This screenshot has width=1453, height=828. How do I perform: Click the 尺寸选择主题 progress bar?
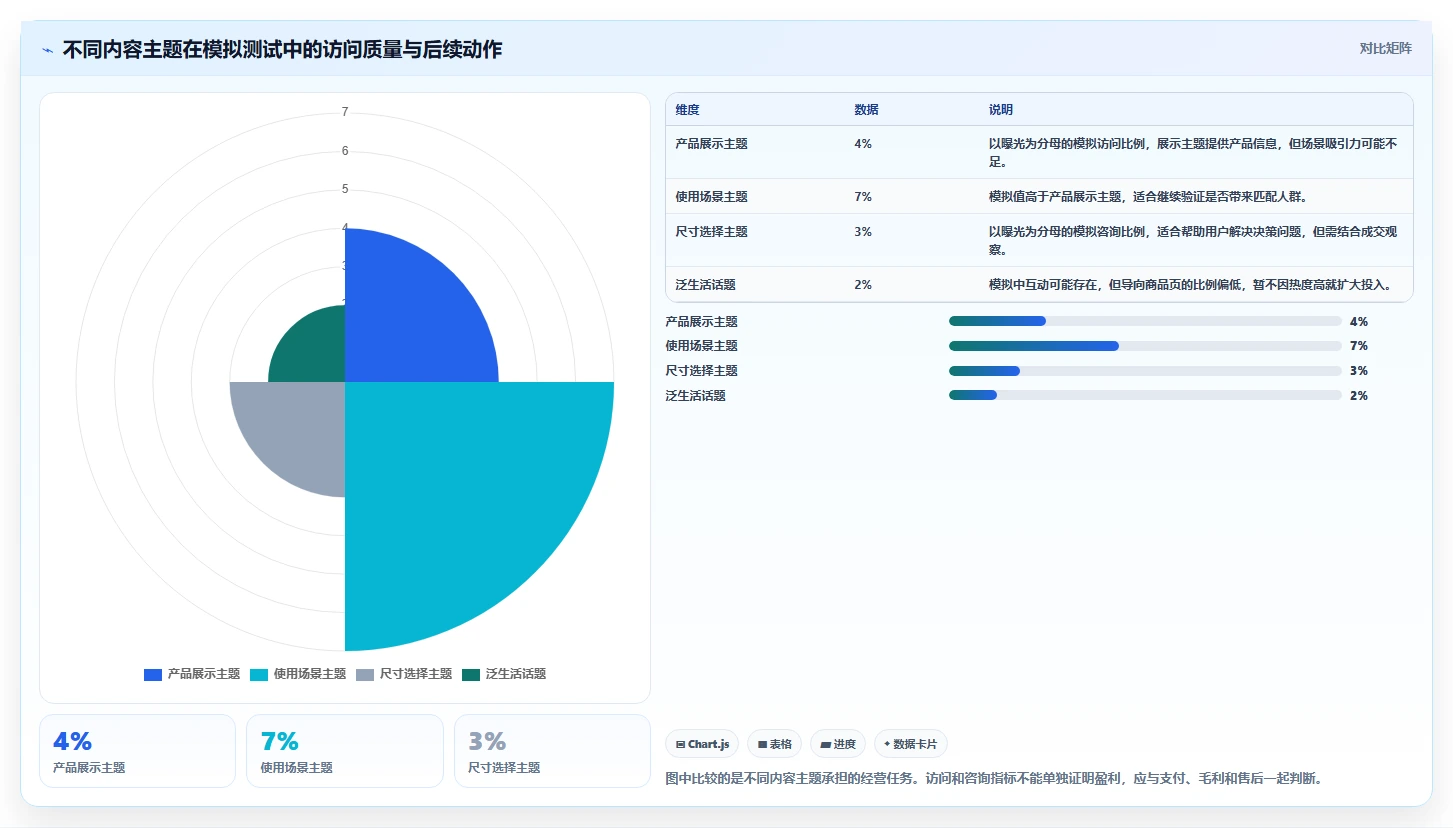pyautogui.click(x=1145, y=370)
